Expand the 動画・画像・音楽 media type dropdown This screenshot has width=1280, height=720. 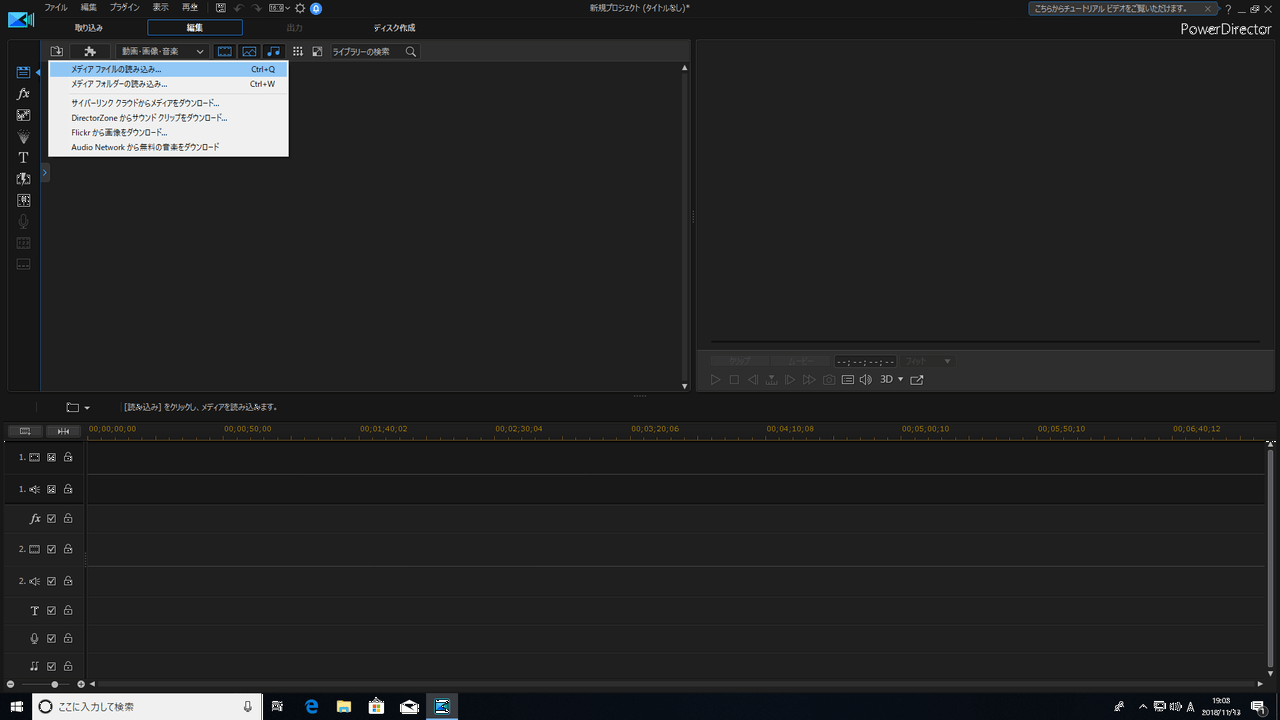click(x=161, y=51)
